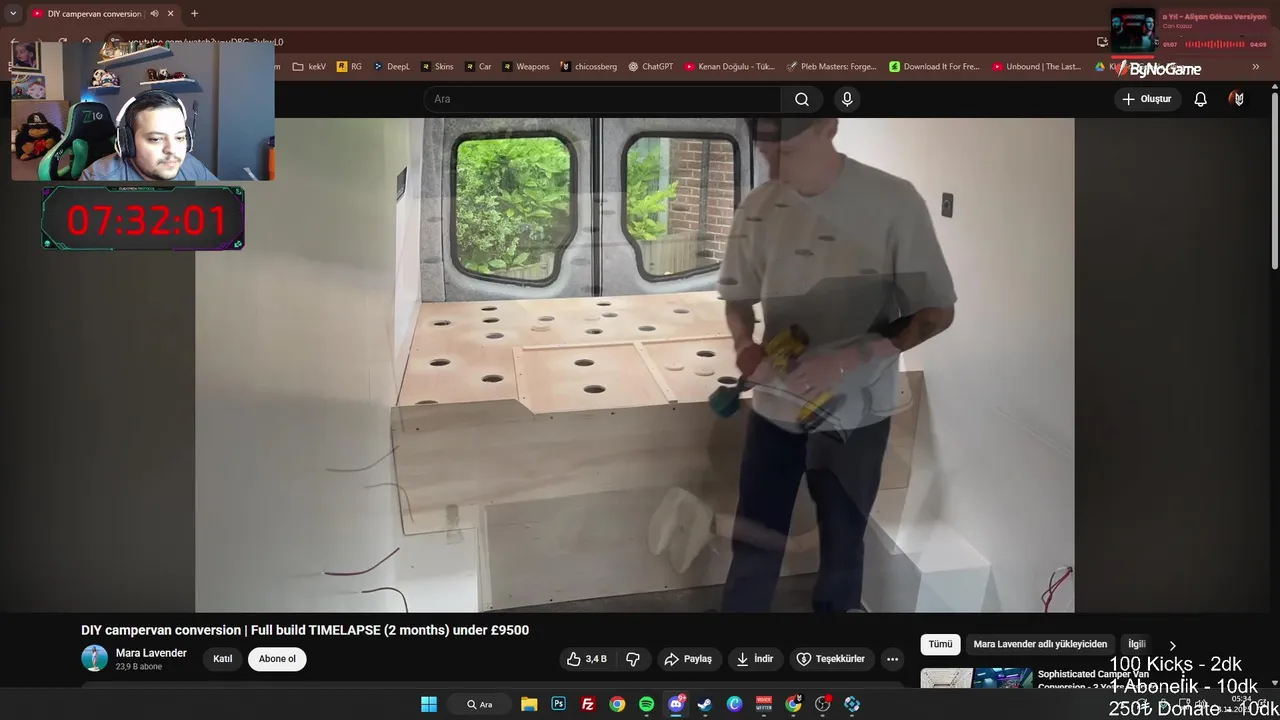Open the Windows Start menu
The width and height of the screenshot is (1280, 720).
(x=429, y=704)
